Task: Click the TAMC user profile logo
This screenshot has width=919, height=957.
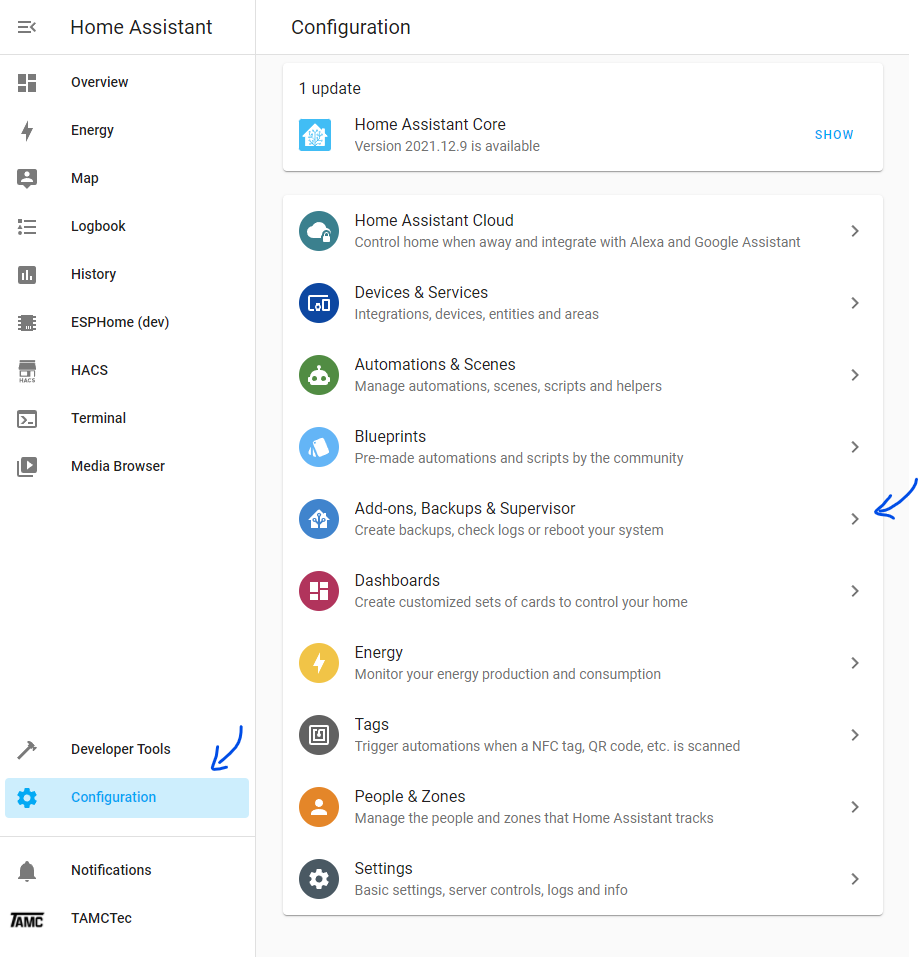Action: coord(27,919)
